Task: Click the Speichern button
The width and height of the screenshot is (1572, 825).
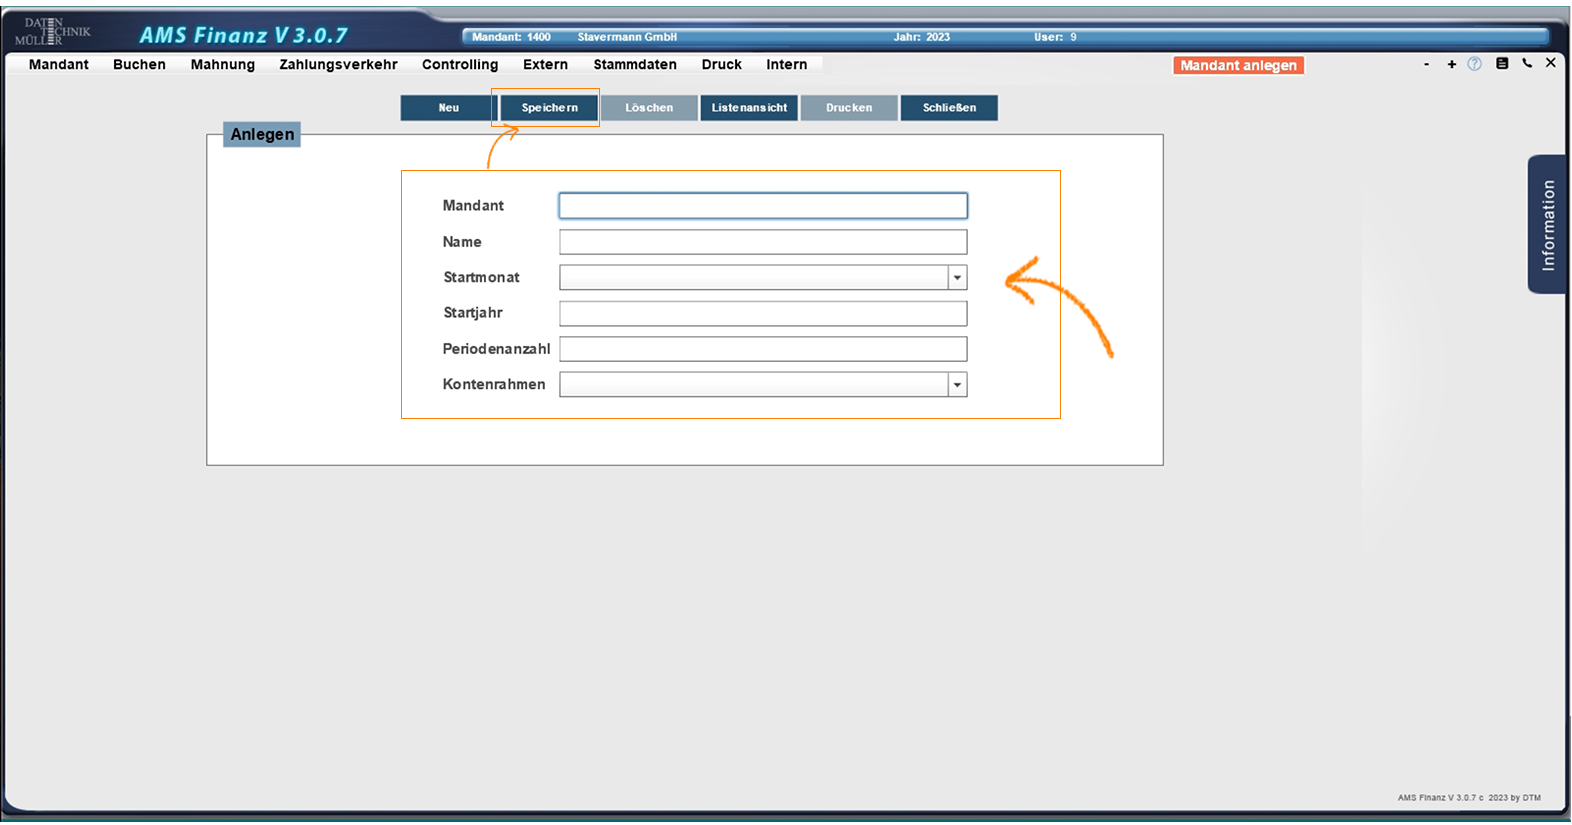Action: pos(549,108)
